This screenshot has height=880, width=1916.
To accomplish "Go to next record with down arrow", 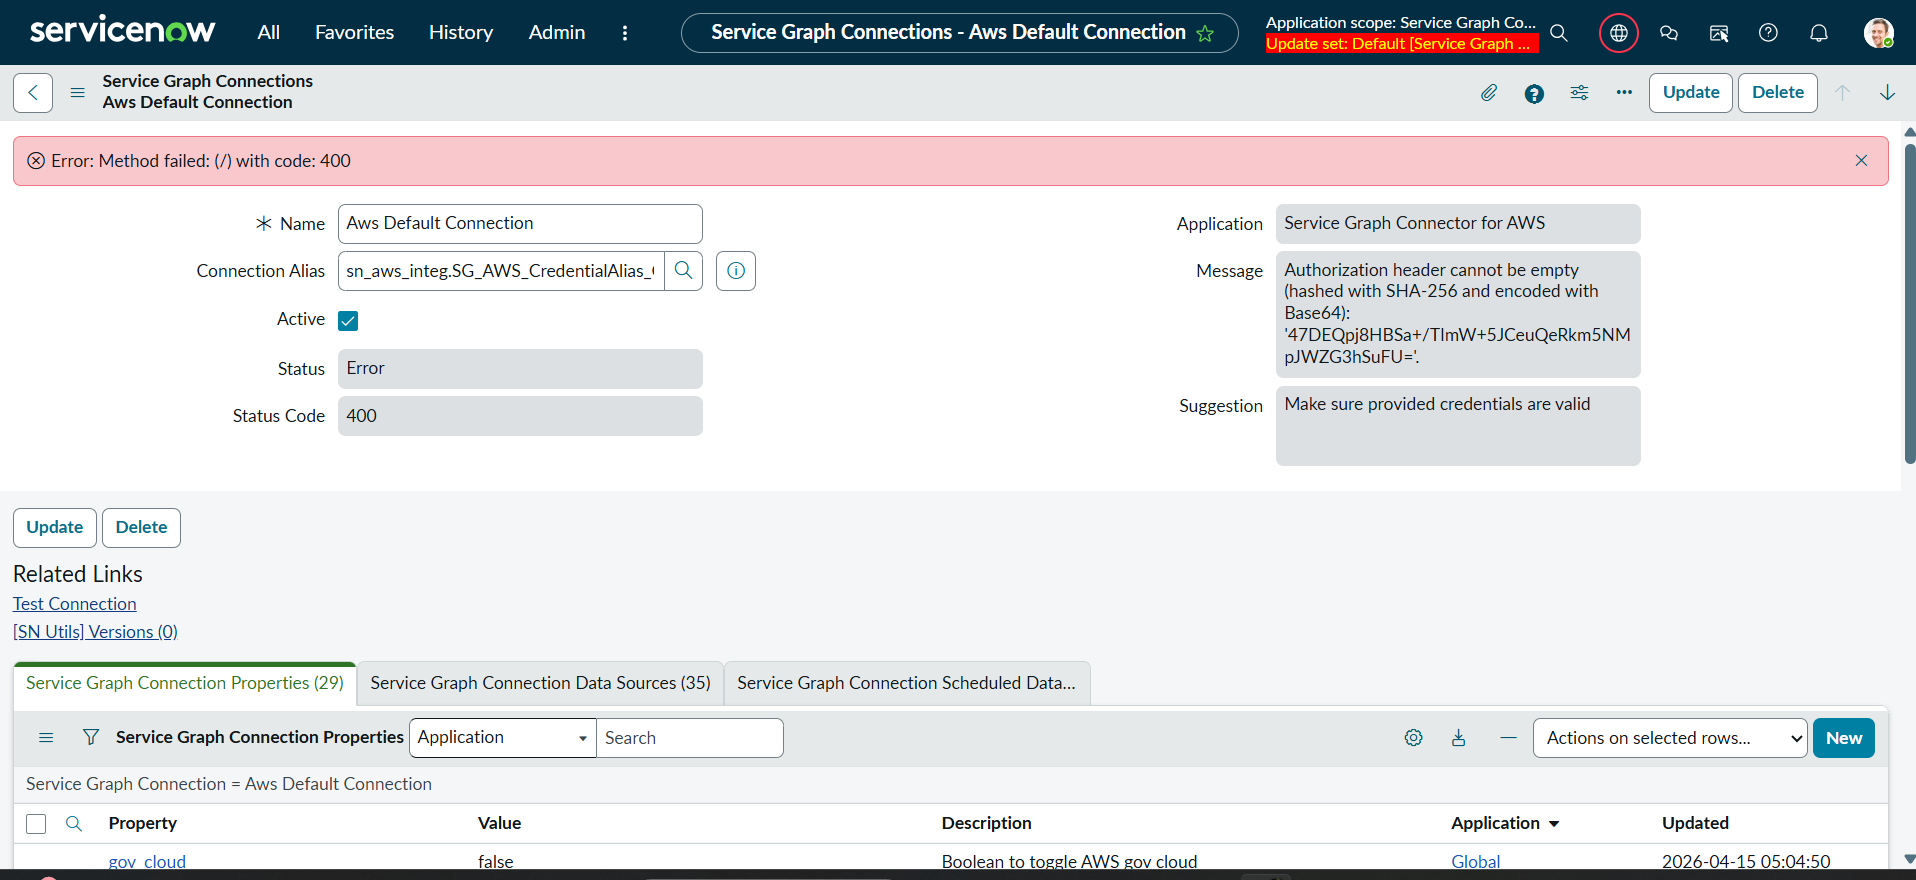I will [1887, 93].
